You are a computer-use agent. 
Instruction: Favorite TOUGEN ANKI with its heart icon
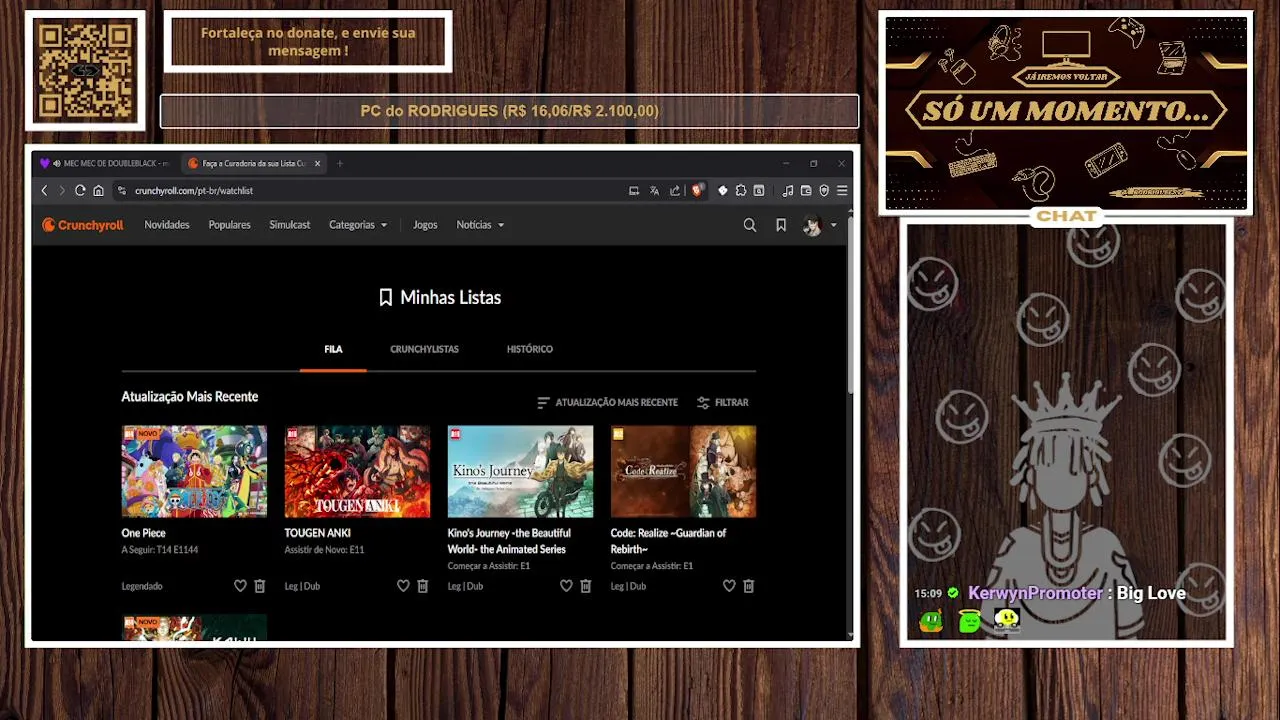[403, 586]
